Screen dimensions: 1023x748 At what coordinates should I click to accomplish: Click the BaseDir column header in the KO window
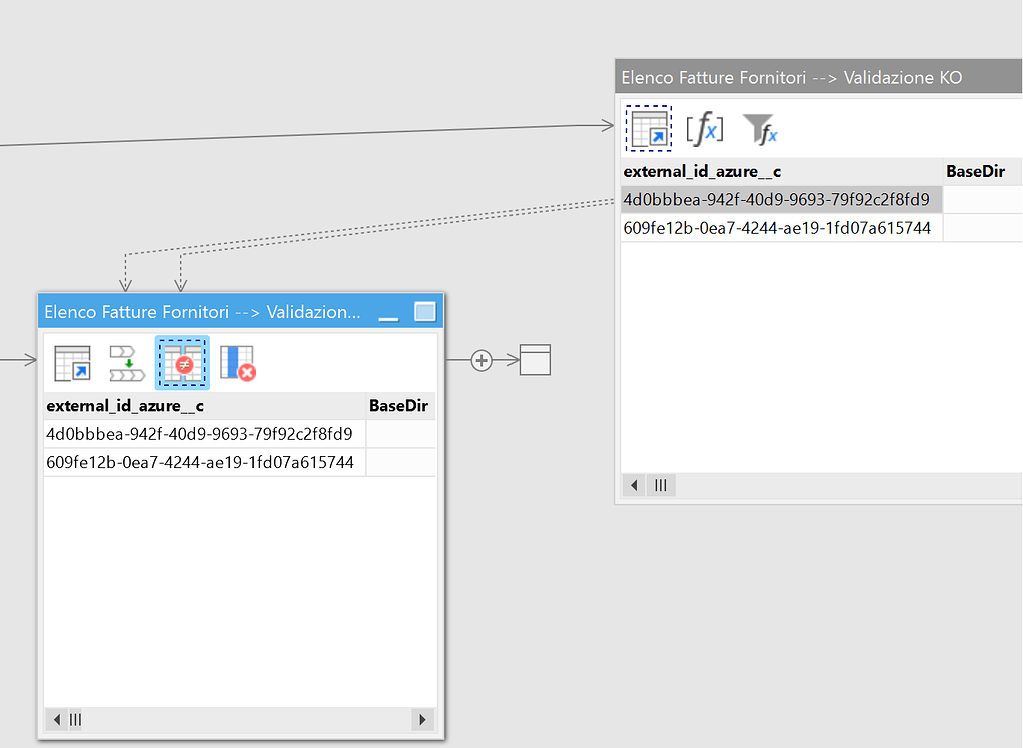pos(975,171)
